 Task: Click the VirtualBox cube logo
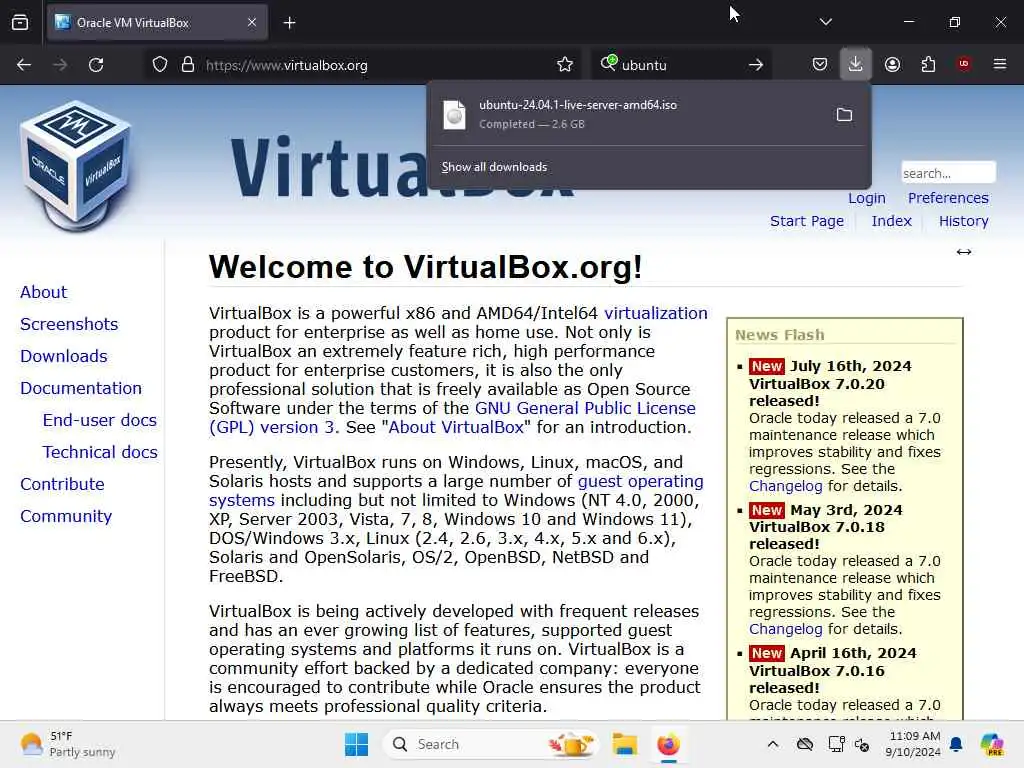pyautogui.click(x=76, y=167)
